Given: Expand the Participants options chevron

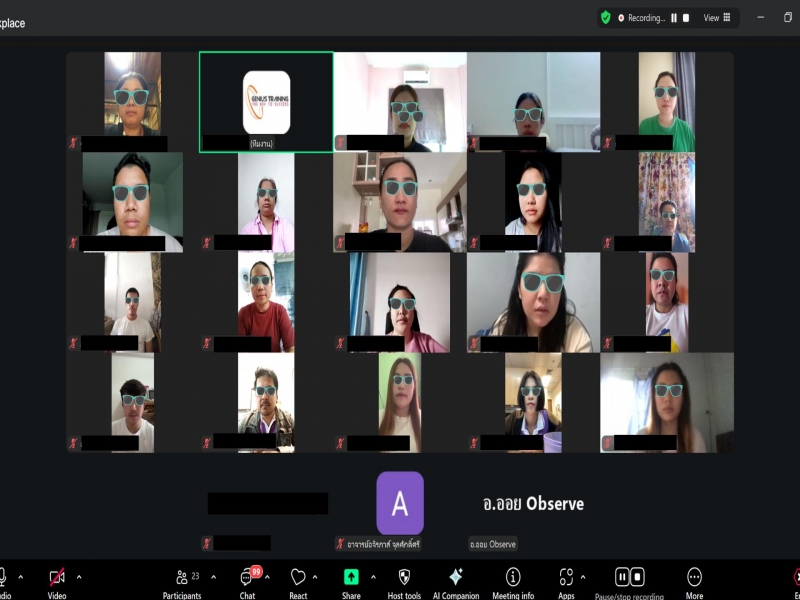Looking at the screenshot, I should [213, 577].
